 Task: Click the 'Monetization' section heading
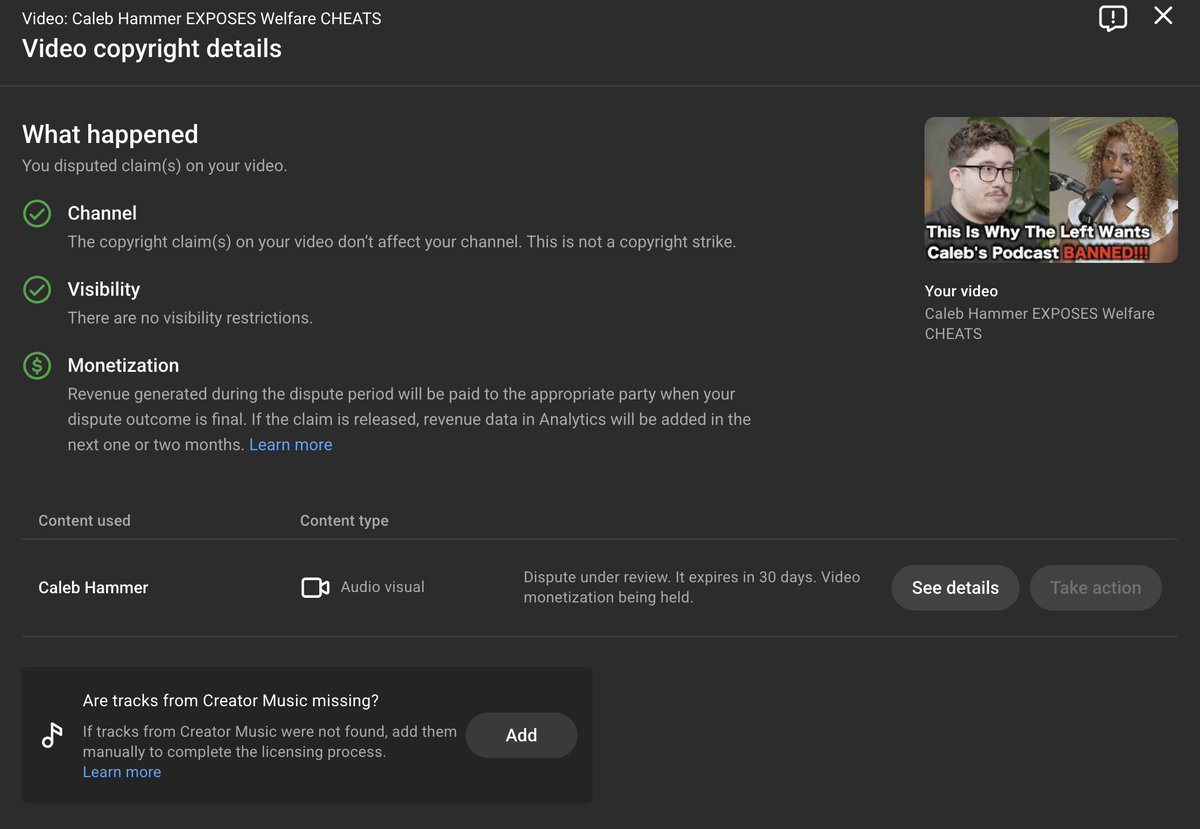(123, 365)
